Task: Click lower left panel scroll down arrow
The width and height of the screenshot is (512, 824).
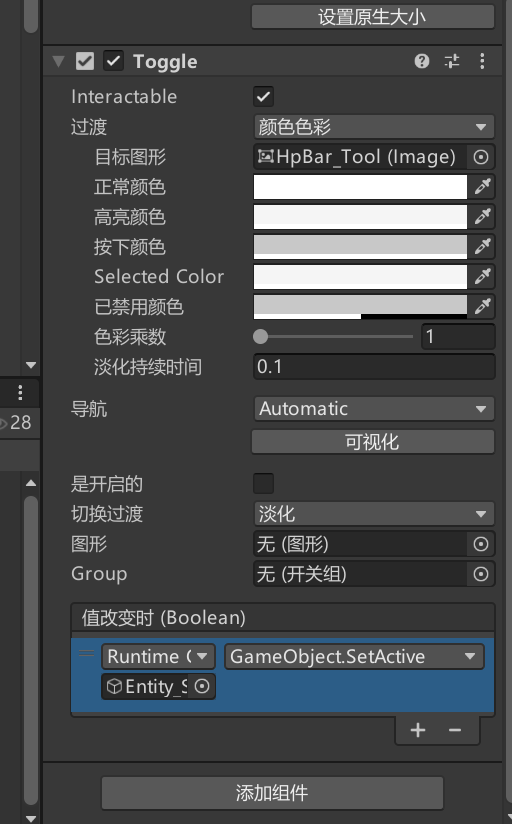Action: pos(31,818)
